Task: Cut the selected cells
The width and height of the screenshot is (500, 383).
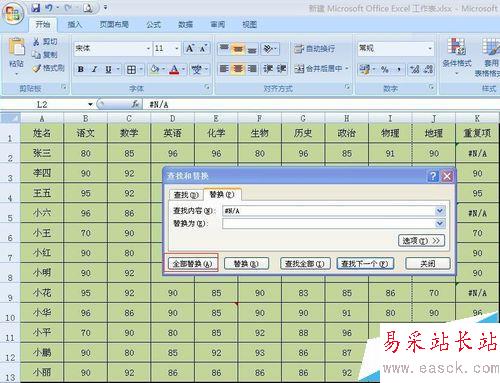Action: (x=45, y=42)
